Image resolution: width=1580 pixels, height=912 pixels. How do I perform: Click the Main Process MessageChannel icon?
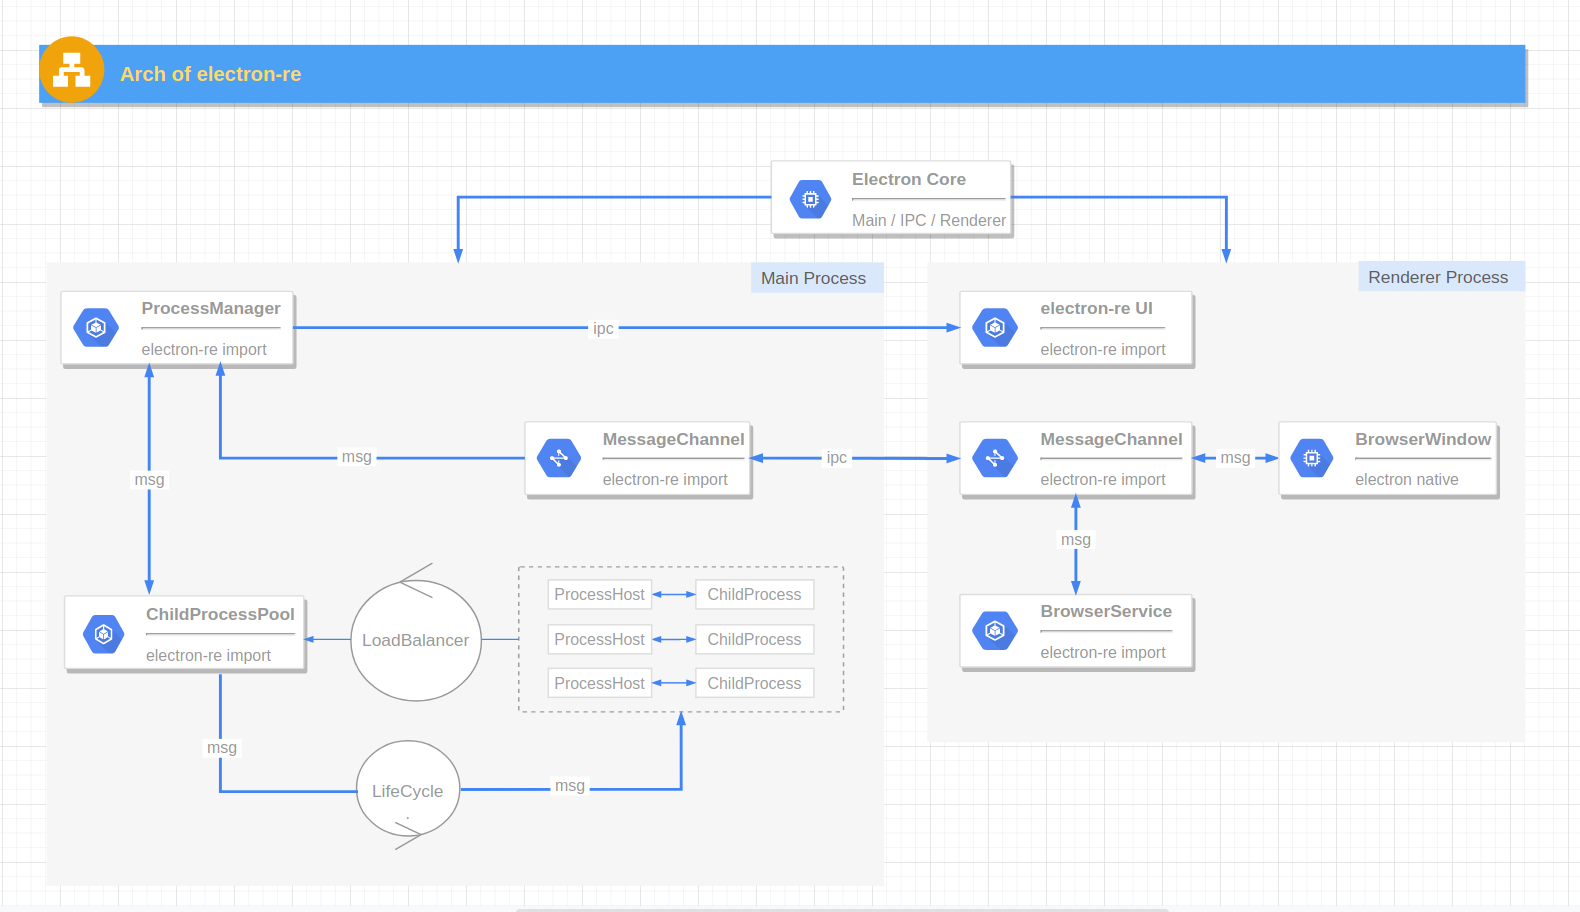tap(559, 458)
